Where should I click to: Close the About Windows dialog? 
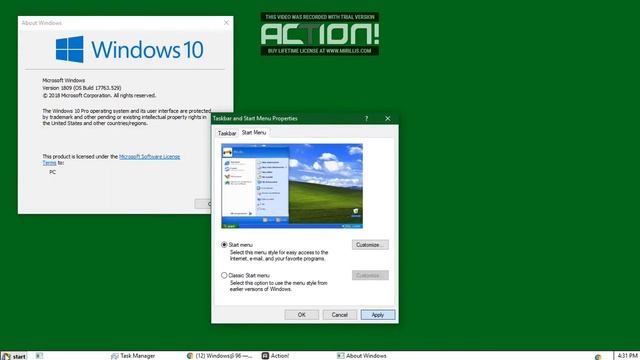pos(227,23)
